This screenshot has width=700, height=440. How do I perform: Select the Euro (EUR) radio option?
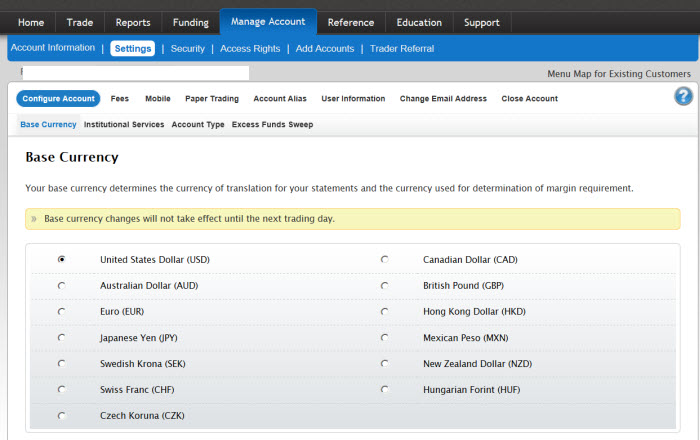[62, 311]
